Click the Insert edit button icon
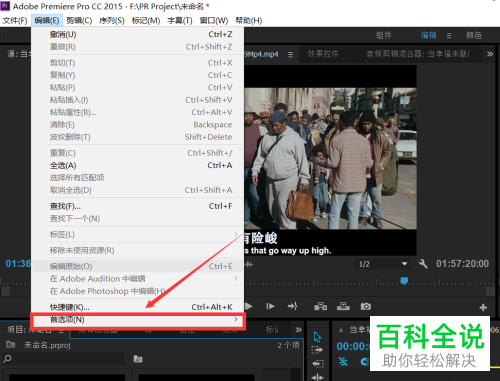This screenshot has height=381, width=500. pos(320,306)
